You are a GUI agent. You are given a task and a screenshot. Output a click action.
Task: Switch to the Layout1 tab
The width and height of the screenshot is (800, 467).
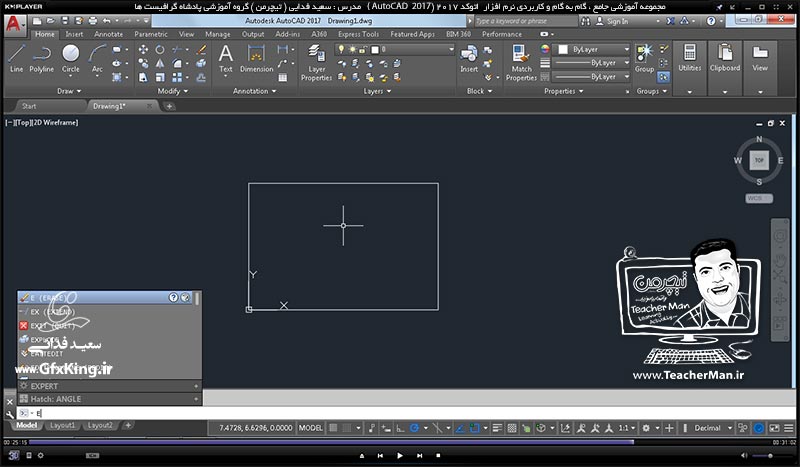62,425
